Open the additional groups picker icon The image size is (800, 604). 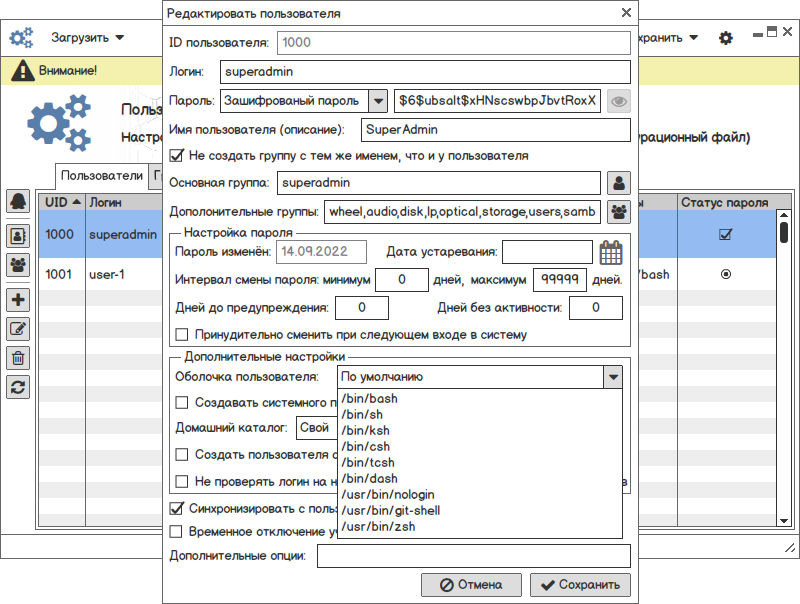click(619, 212)
